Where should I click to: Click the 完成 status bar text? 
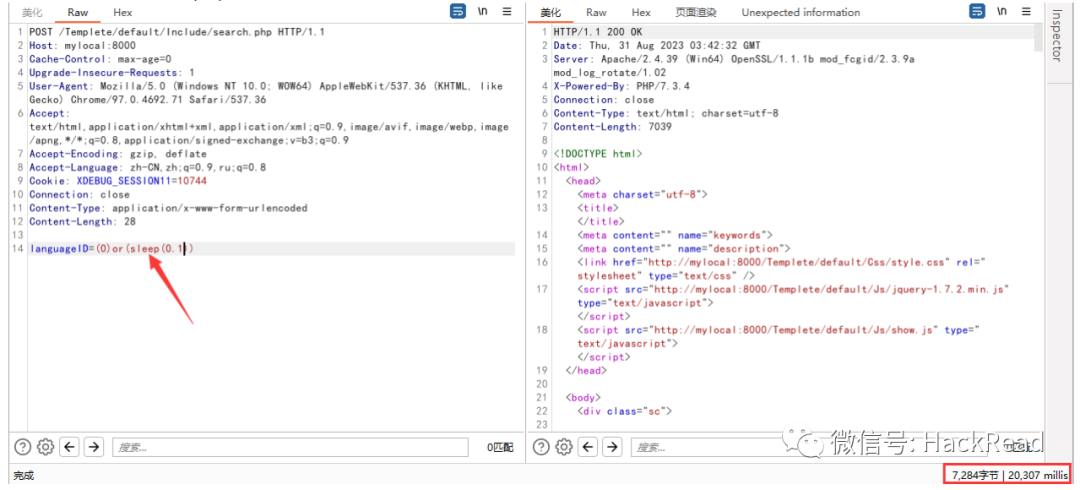coord(23,476)
